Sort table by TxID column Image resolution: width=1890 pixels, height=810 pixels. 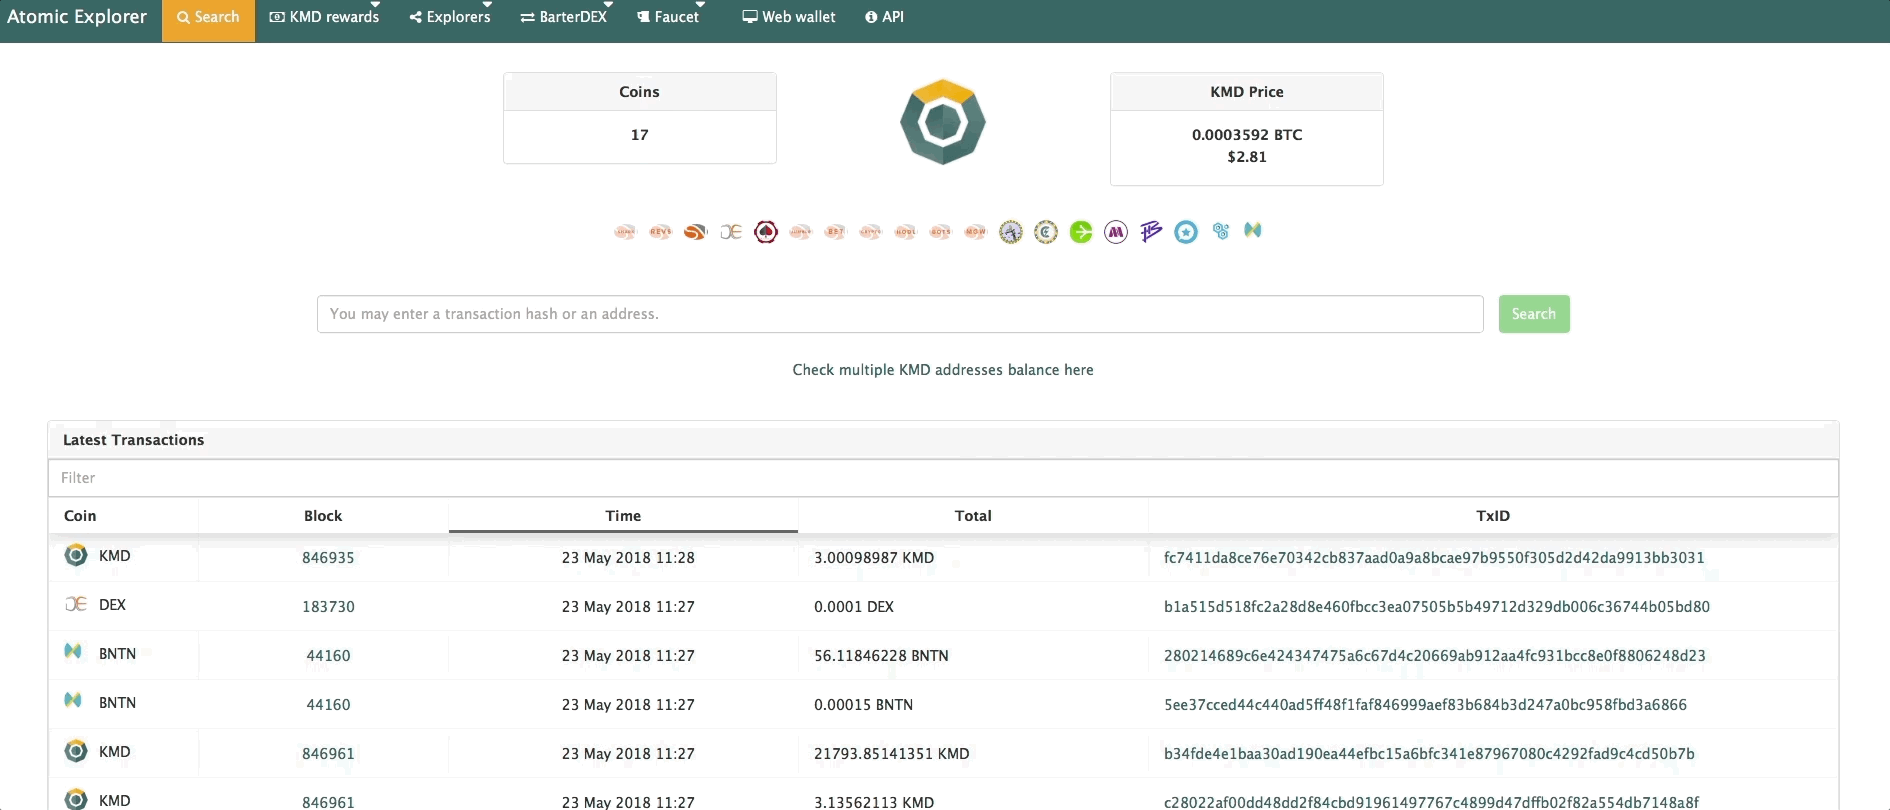1493,516
